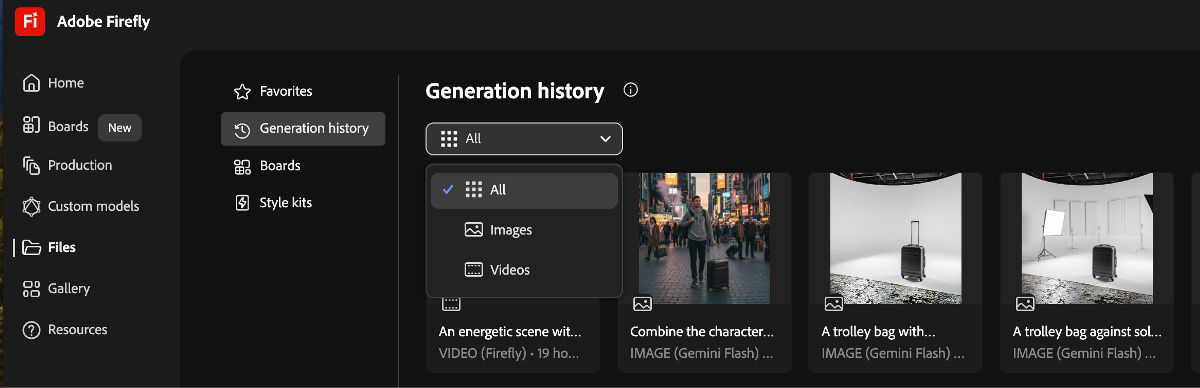Click image icon on 'trolley bag against sol' card
This screenshot has height=388, width=1200.
(1025, 304)
